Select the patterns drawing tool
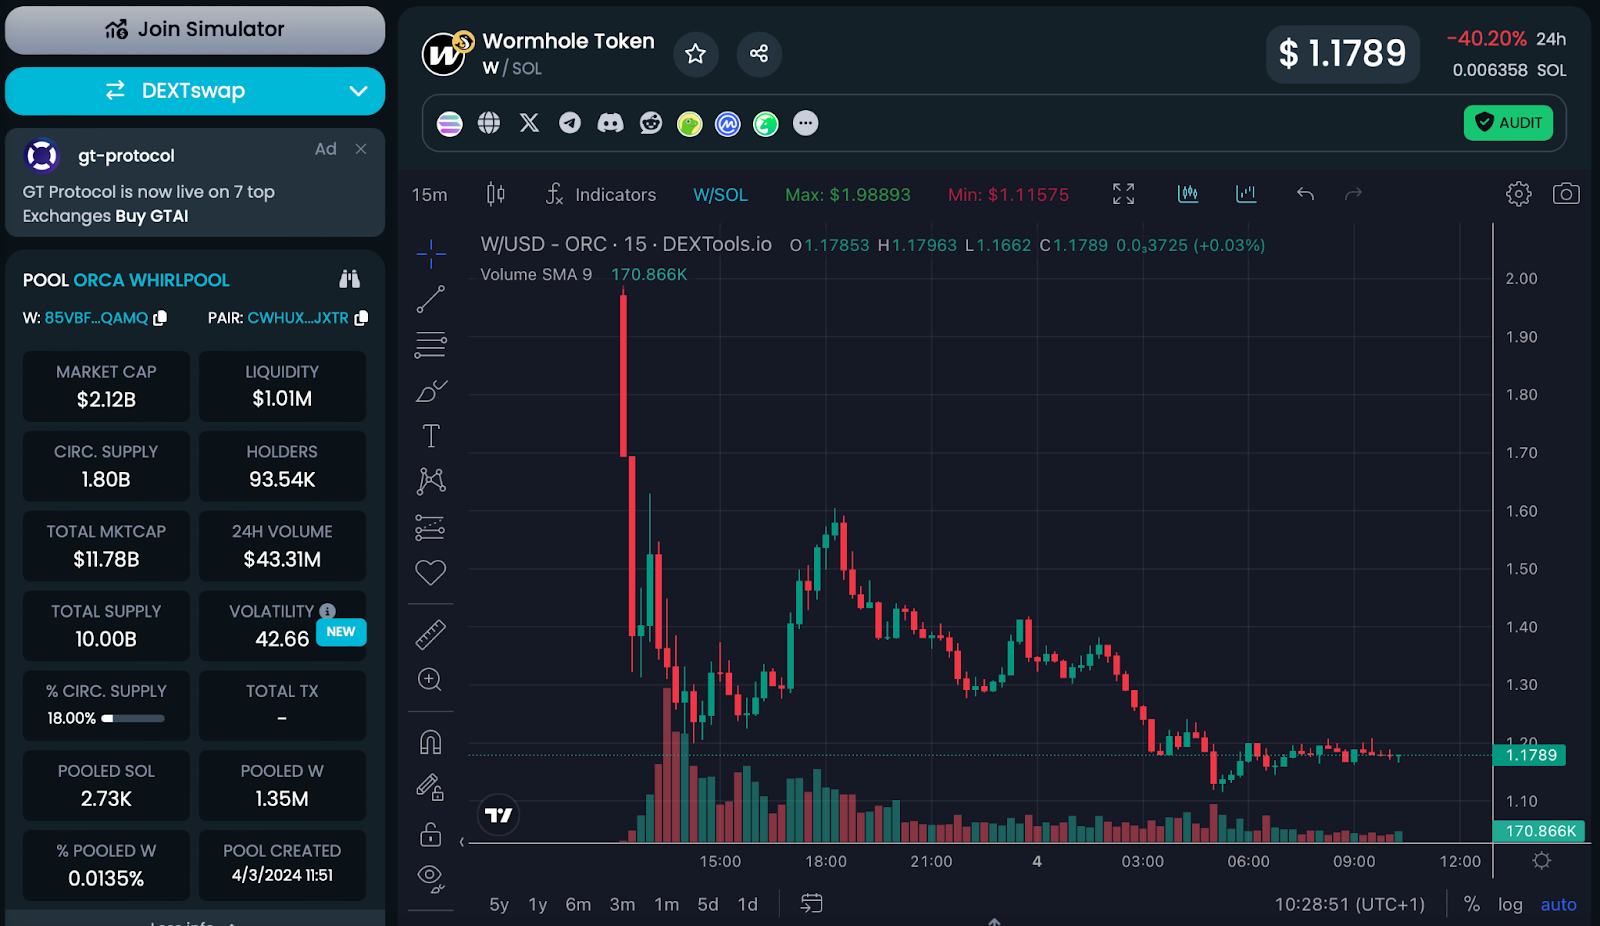1600x926 pixels. click(x=431, y=481)
